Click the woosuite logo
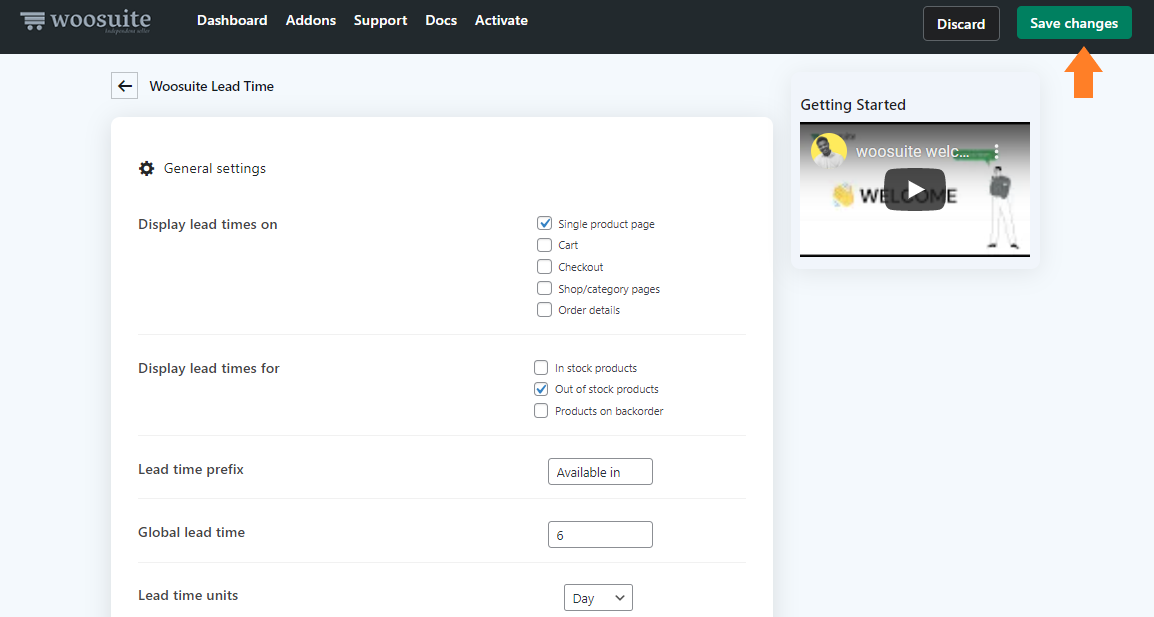1154x617 pixels. tap(85, 21)
